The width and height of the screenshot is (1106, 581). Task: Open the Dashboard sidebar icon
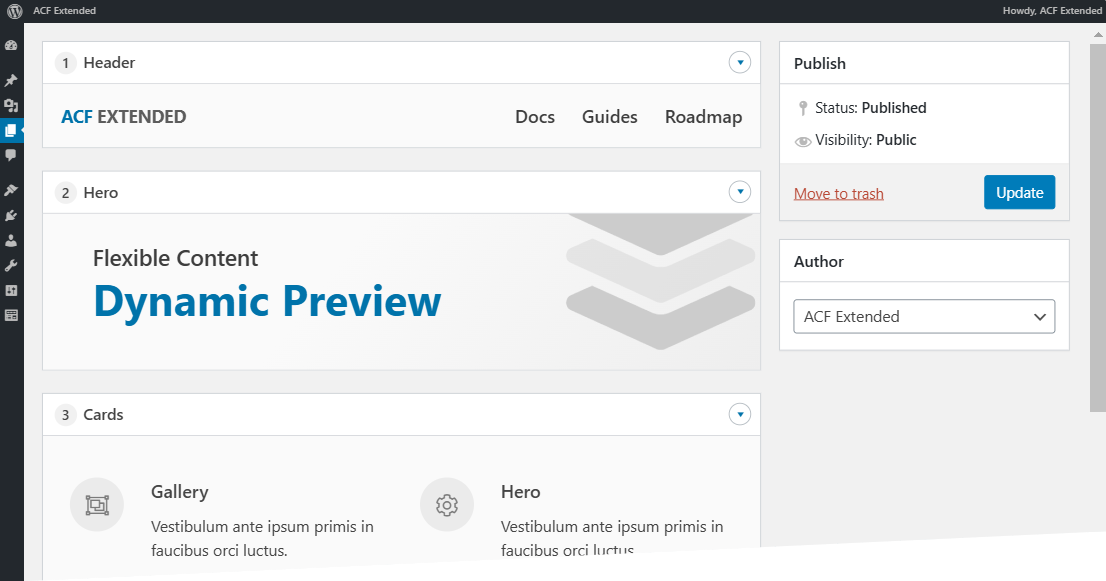point(11,46)
